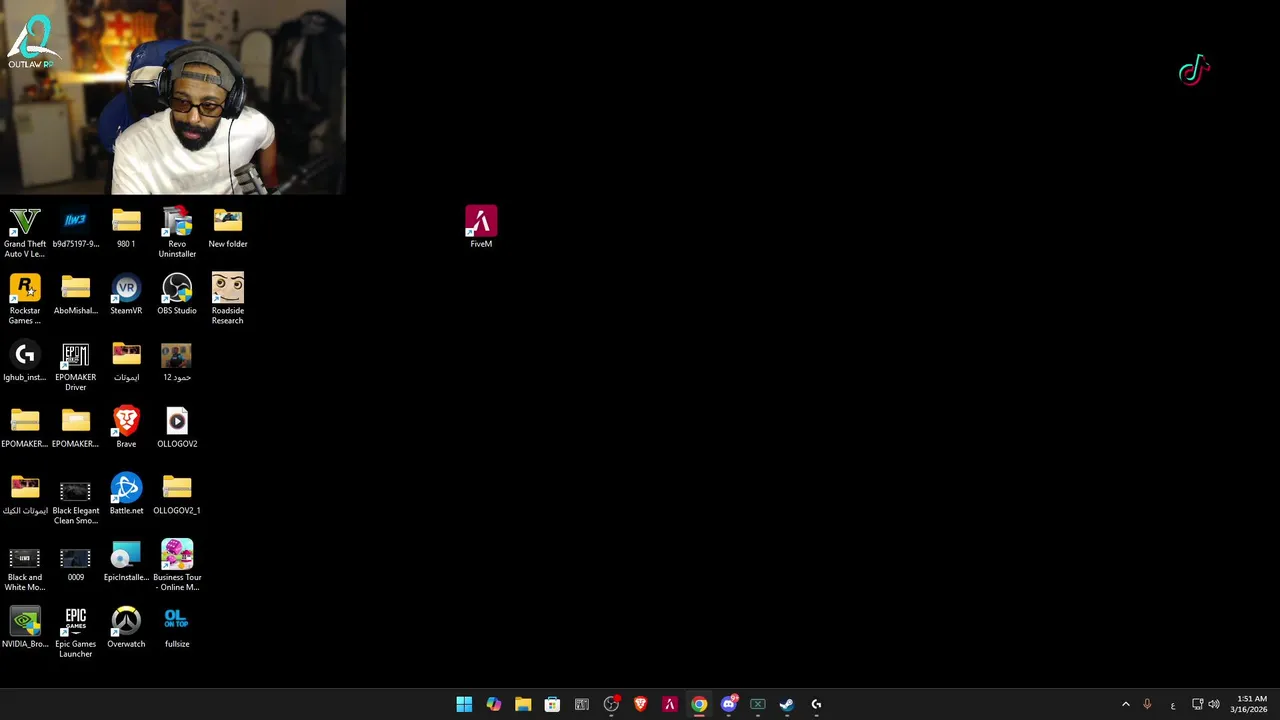Select the OLLOGOV2_1 folder
The image size is (1280, 720).
(x=177, y=495)
